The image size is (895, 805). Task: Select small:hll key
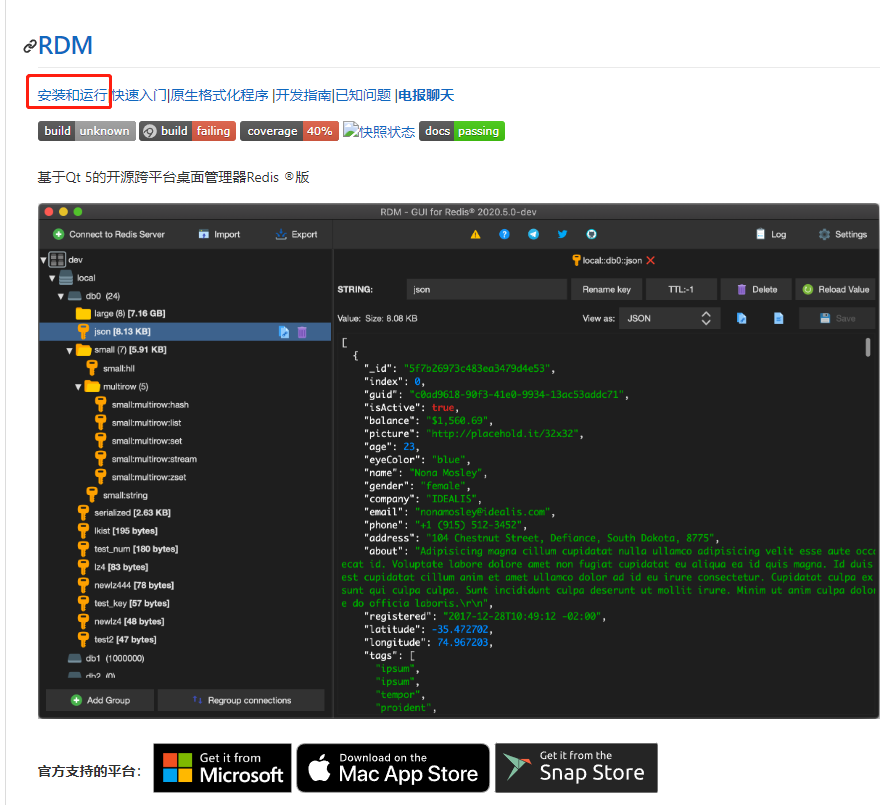tap(111, 368)
